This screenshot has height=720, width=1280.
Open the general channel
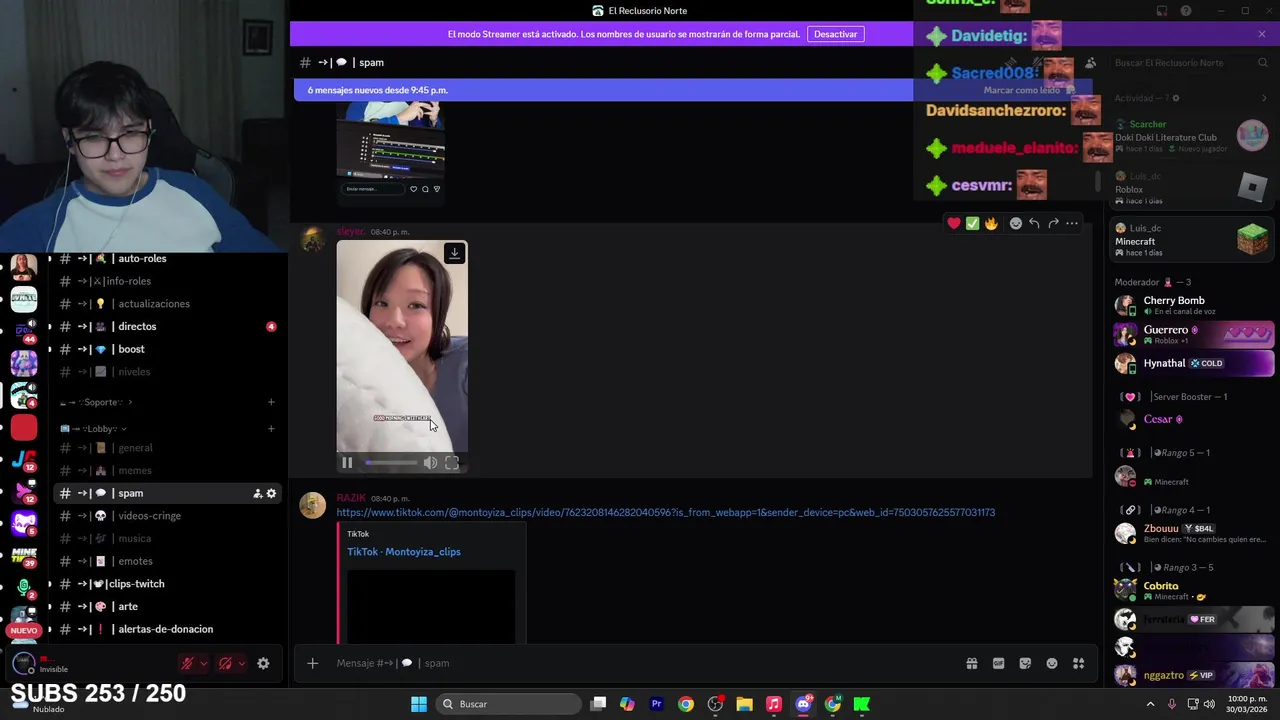pyautogui.click(x=167, y=448)
